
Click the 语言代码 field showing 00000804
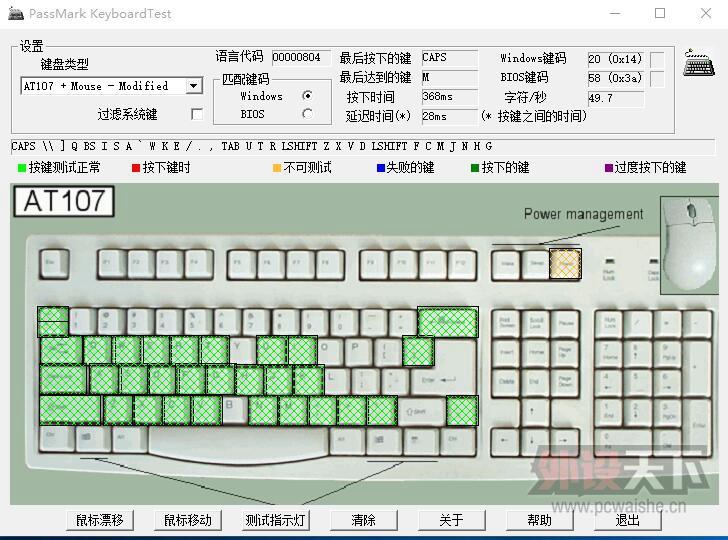pyautogui.click(x=301, y=58)
